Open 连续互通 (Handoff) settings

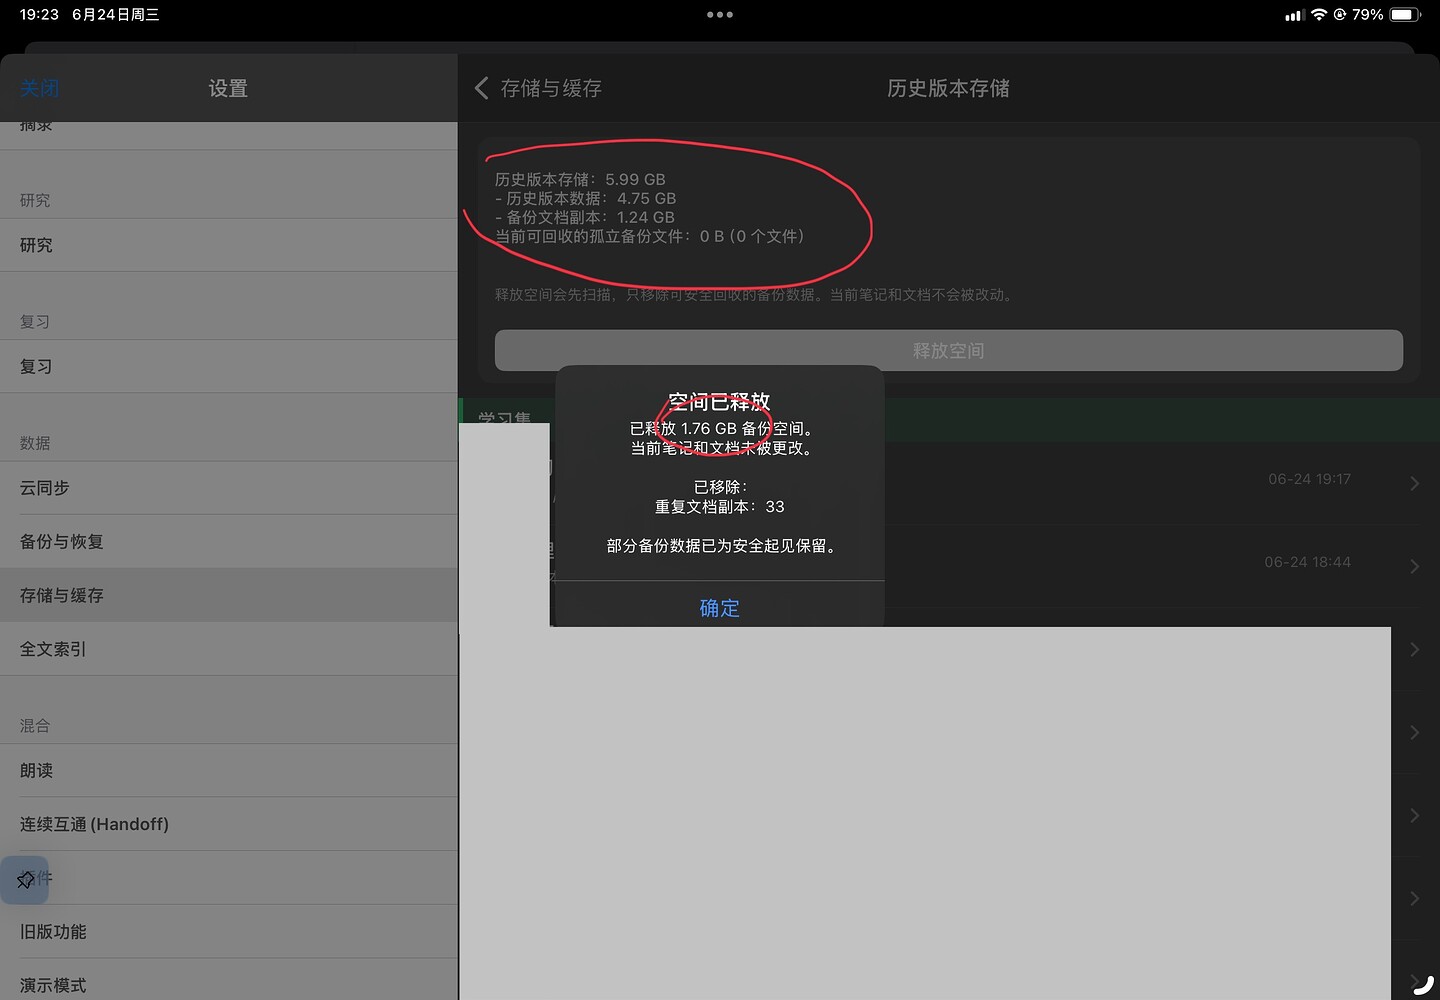[x=229, y=824]
